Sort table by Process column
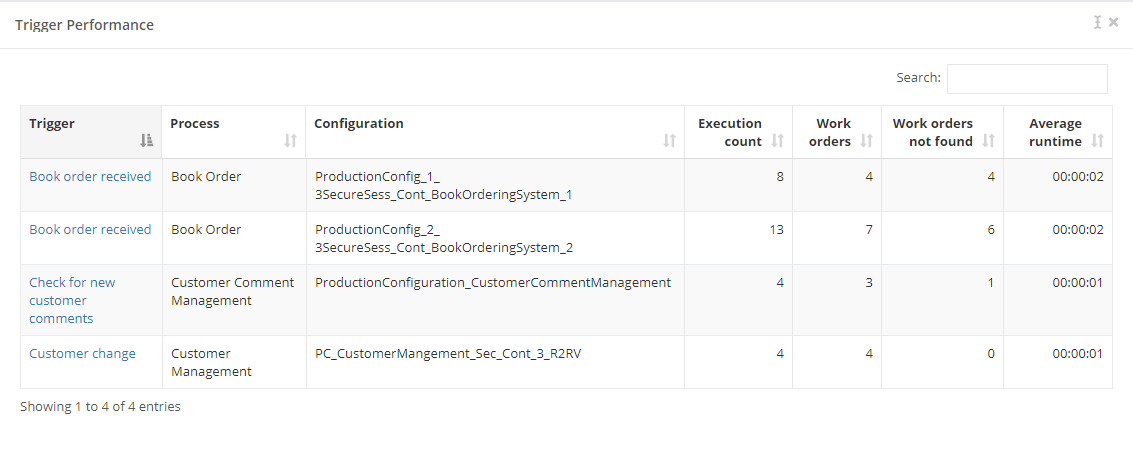This screenshot has height=460, width=1133. click(233, 132)
